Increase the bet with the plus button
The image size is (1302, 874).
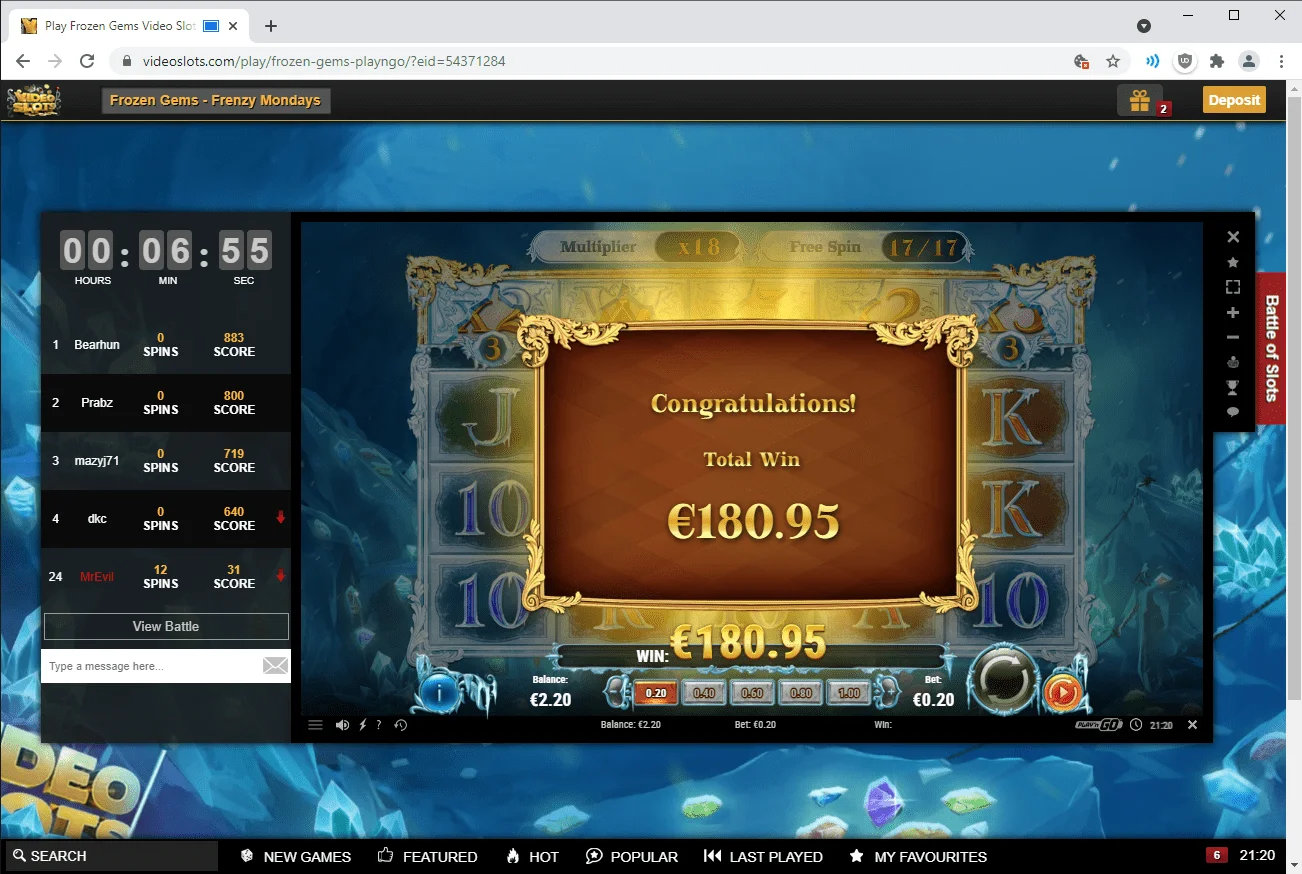pos(886,691)
